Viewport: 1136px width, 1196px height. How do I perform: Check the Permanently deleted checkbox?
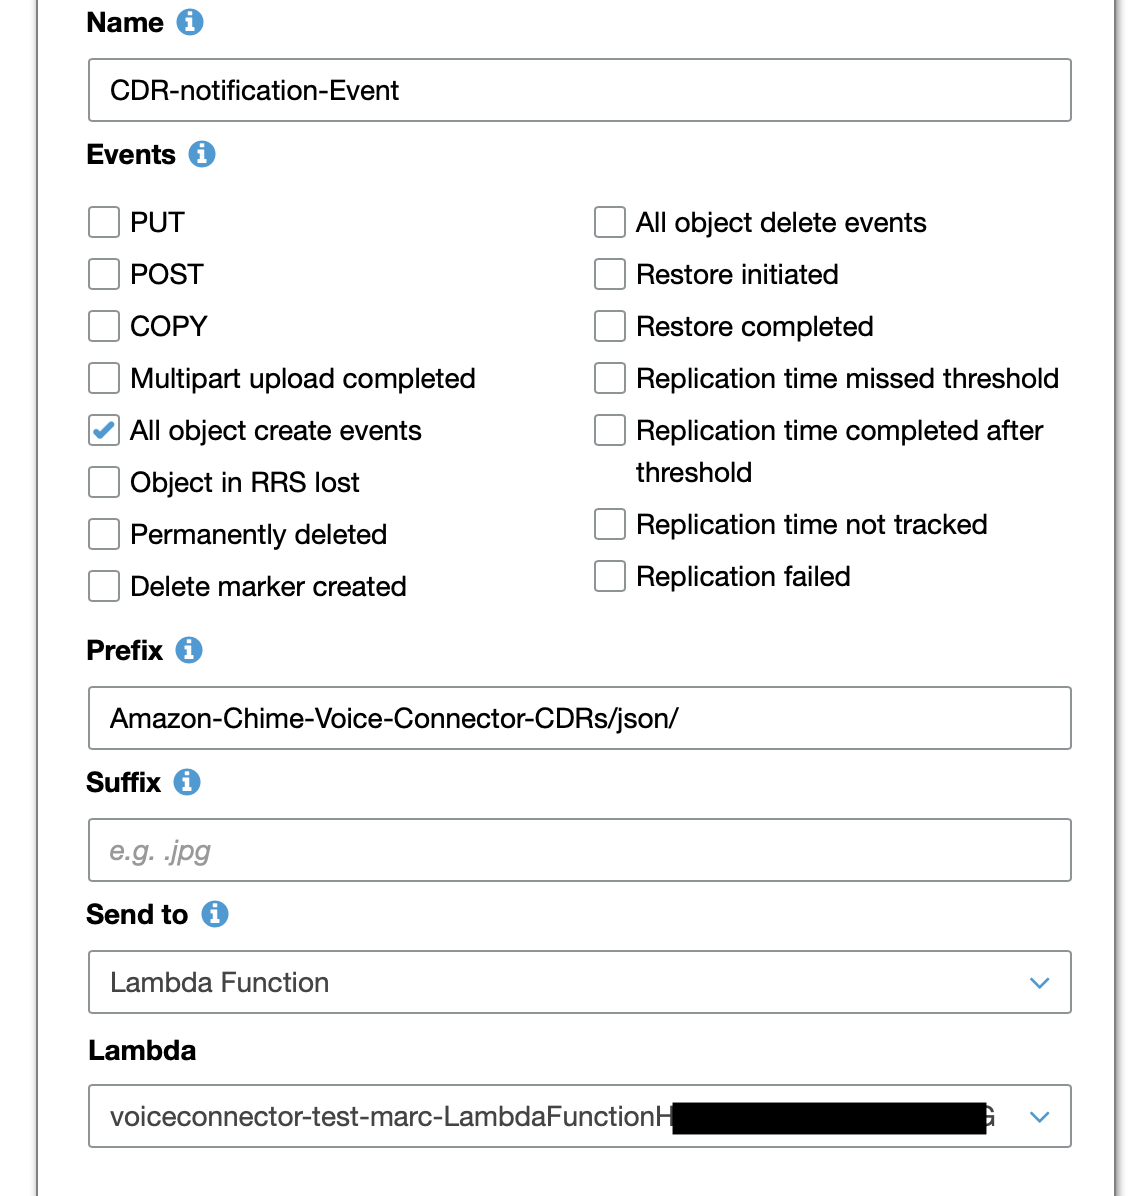(104, 534)
